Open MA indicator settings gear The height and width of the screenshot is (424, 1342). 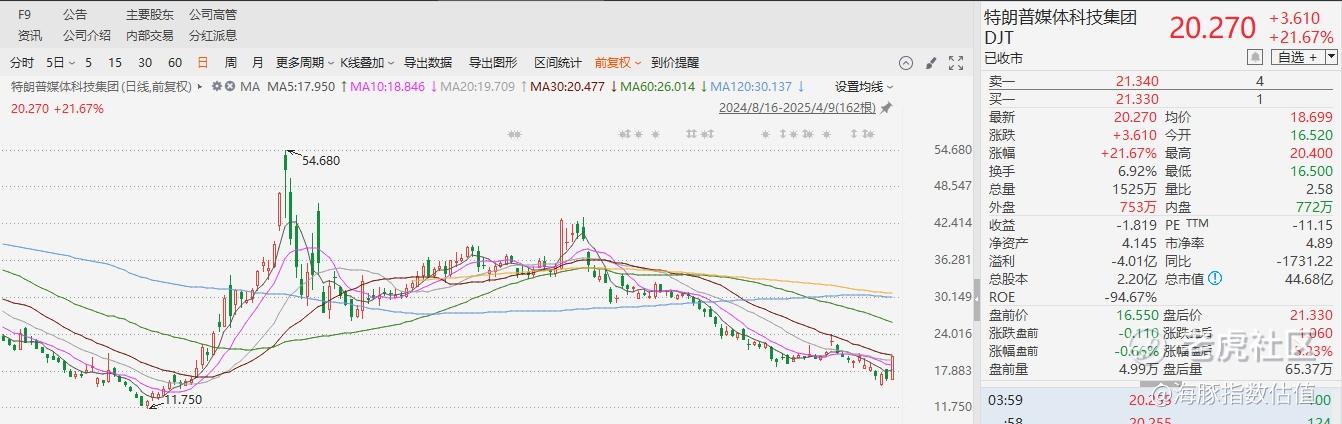click(217, 87)
